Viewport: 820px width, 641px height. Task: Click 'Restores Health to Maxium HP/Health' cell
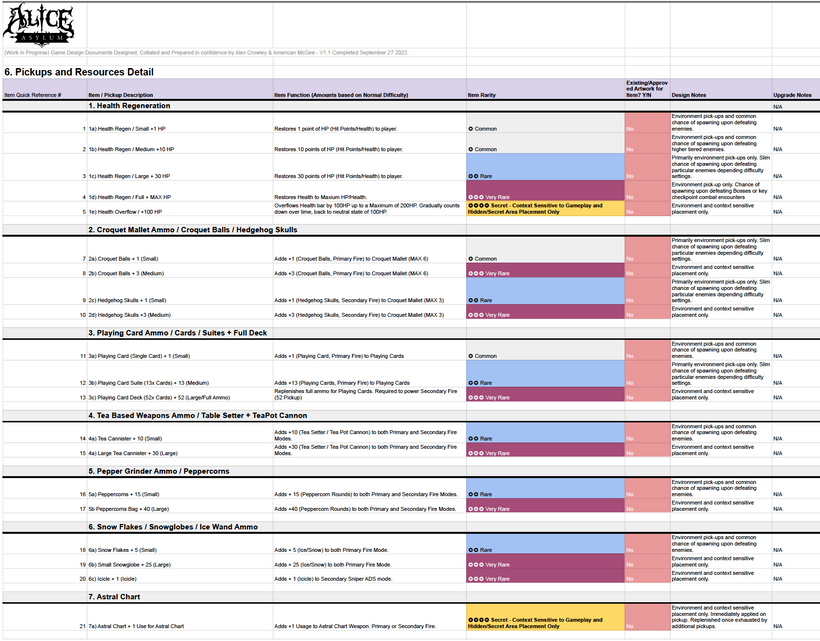(x=370, y=191)
